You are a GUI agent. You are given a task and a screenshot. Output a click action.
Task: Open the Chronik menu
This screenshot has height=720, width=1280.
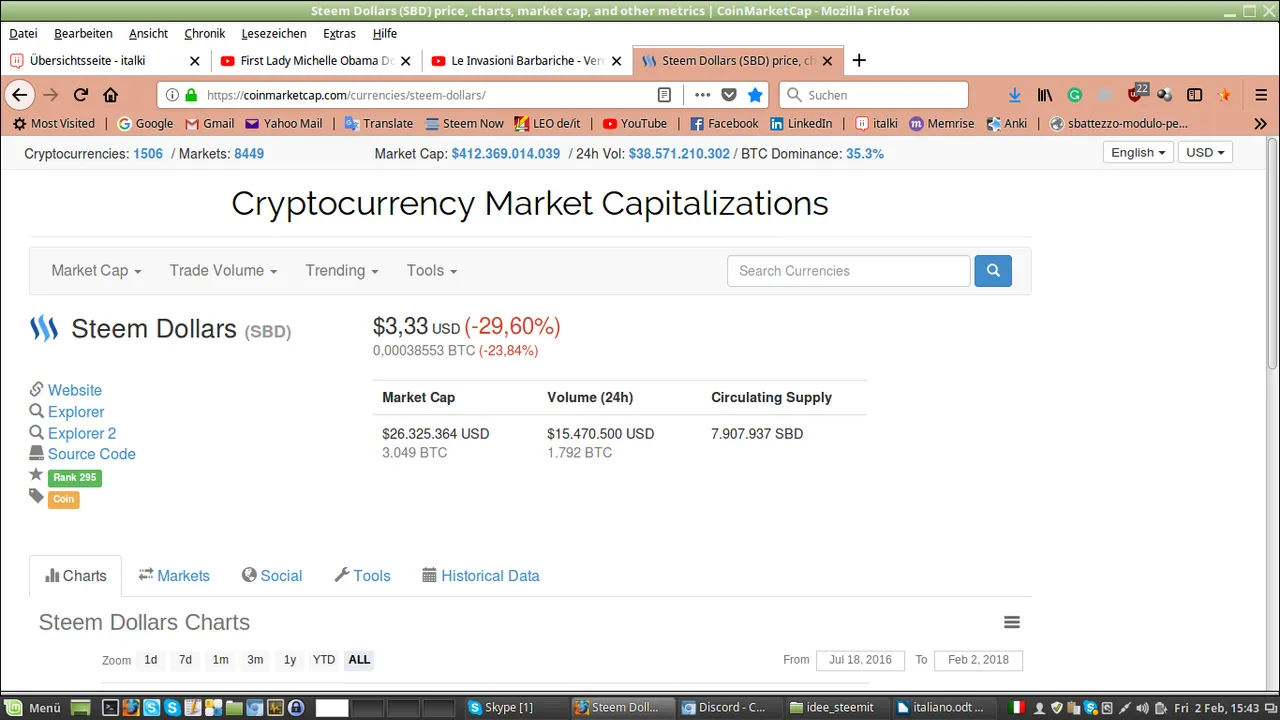205,33
